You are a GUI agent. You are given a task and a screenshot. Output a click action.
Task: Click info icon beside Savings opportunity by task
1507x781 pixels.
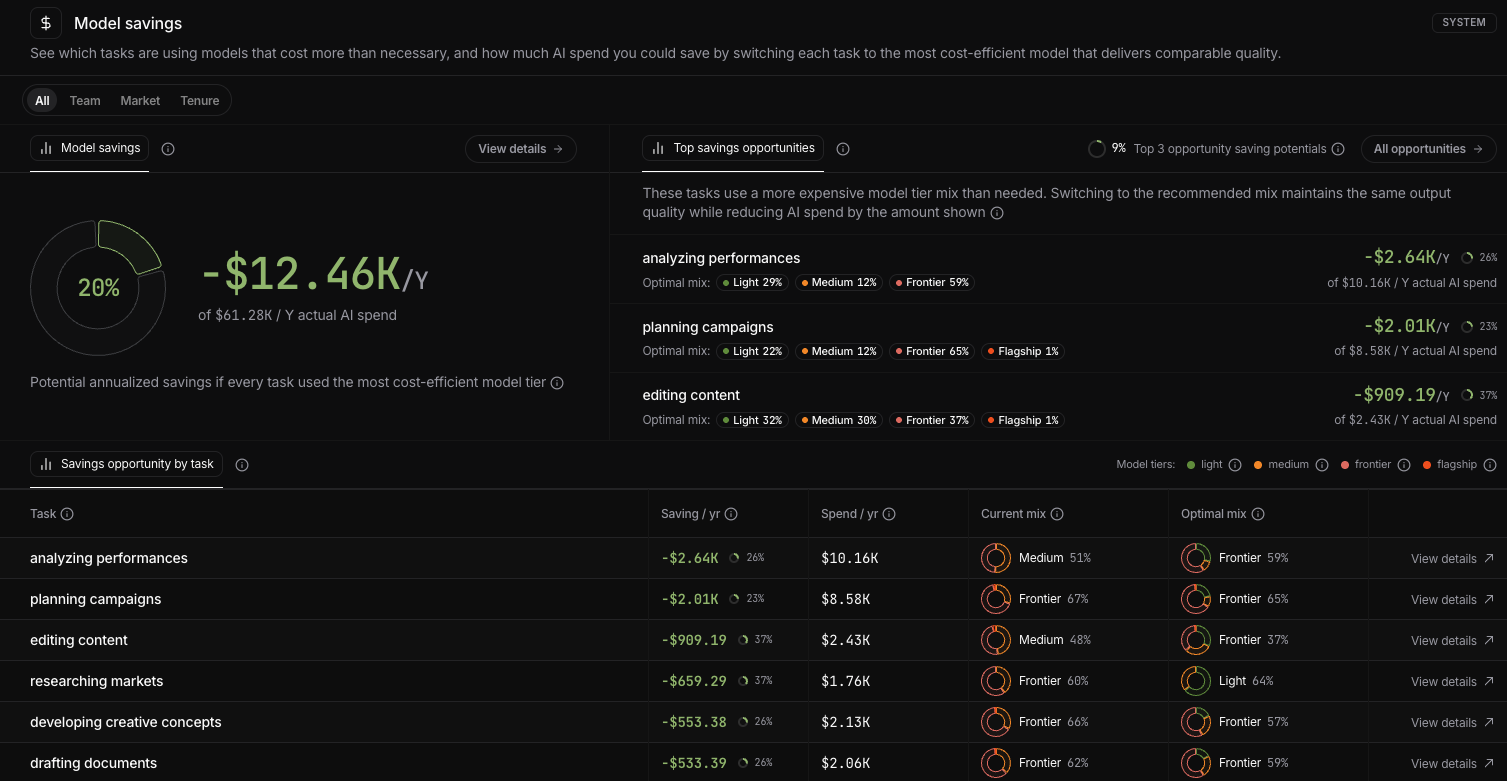tap(242, 465)
